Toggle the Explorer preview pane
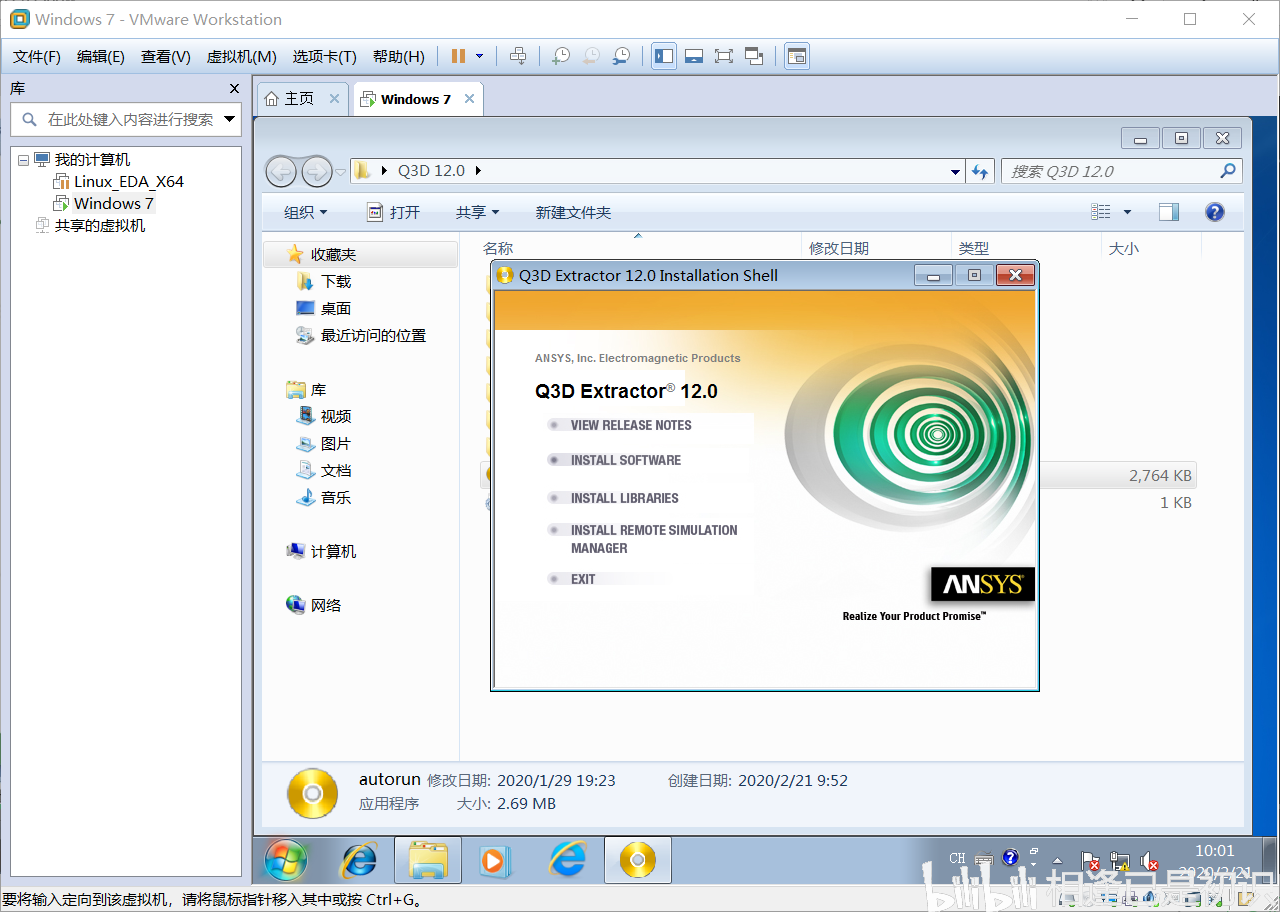The image size is (1280, 912). (x=1168, y=212)
